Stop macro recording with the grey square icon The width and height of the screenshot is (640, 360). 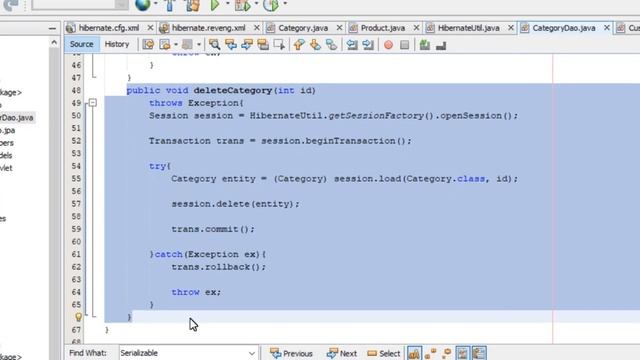tap(404, 45)
